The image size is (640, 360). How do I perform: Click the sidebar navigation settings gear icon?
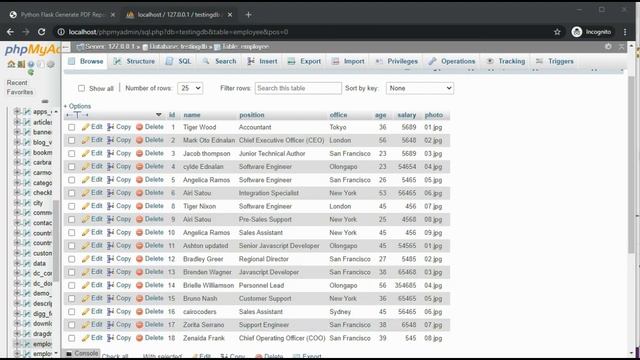(51, 64)
